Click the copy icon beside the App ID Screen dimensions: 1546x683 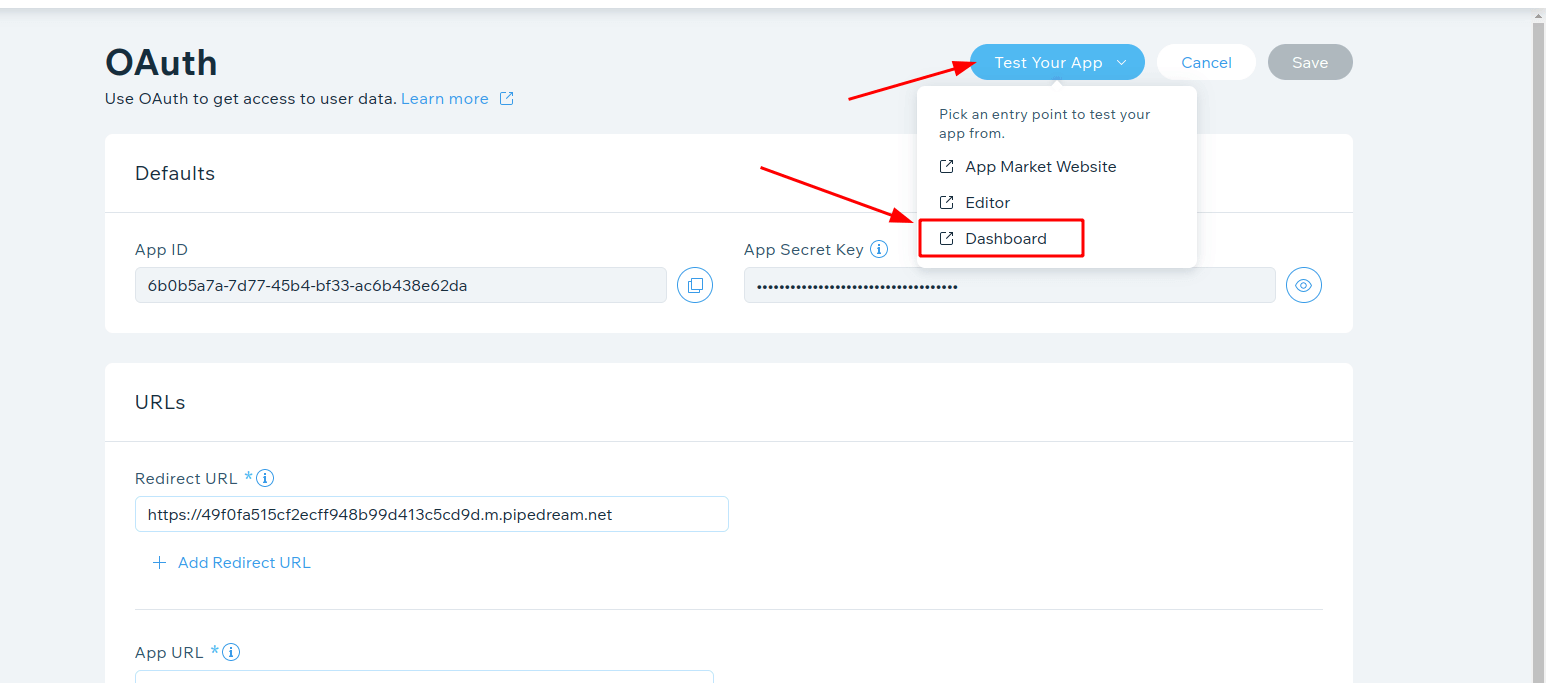[x=695, y=285]
